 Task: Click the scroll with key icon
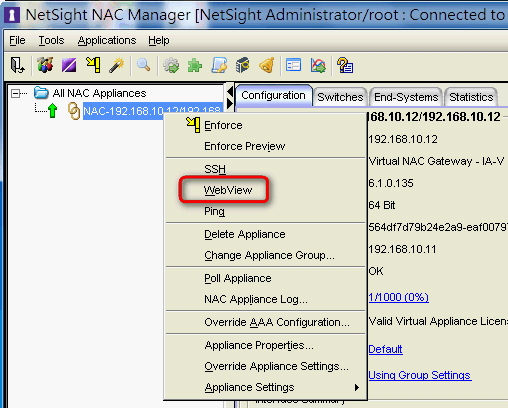[219, 65]
